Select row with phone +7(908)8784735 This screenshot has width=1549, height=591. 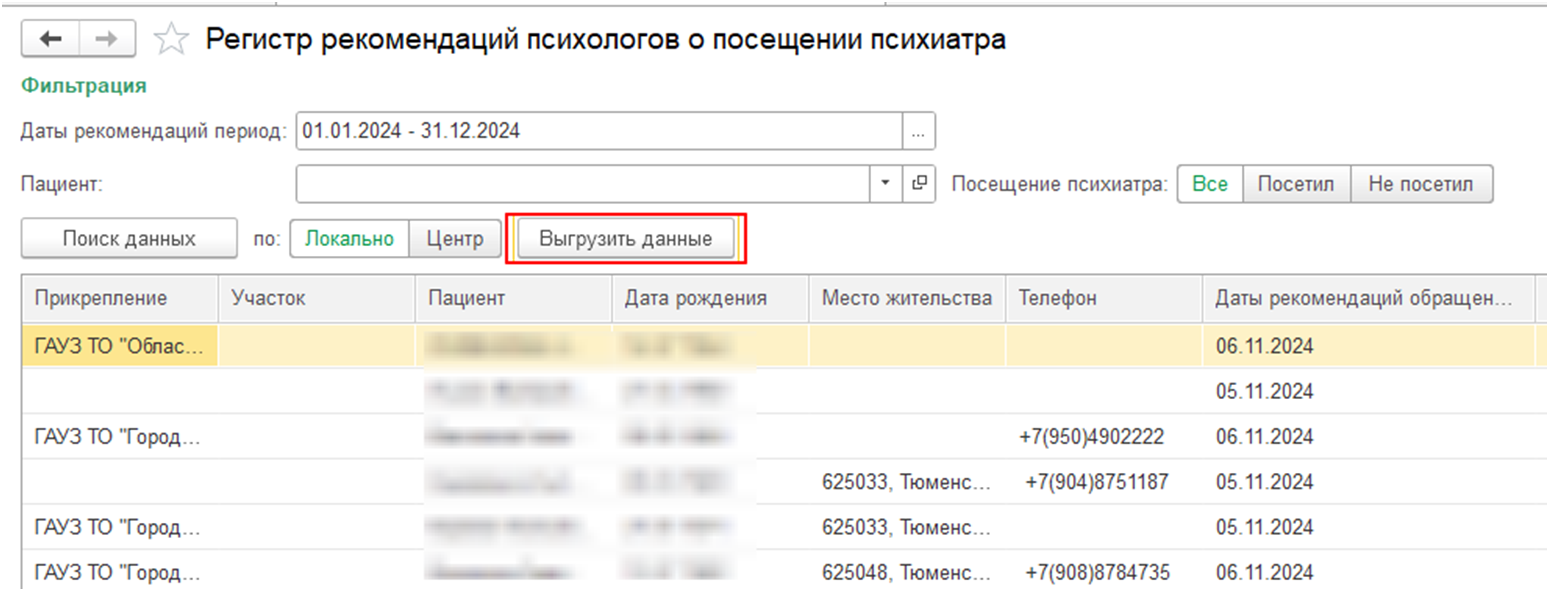(1098, 573)
